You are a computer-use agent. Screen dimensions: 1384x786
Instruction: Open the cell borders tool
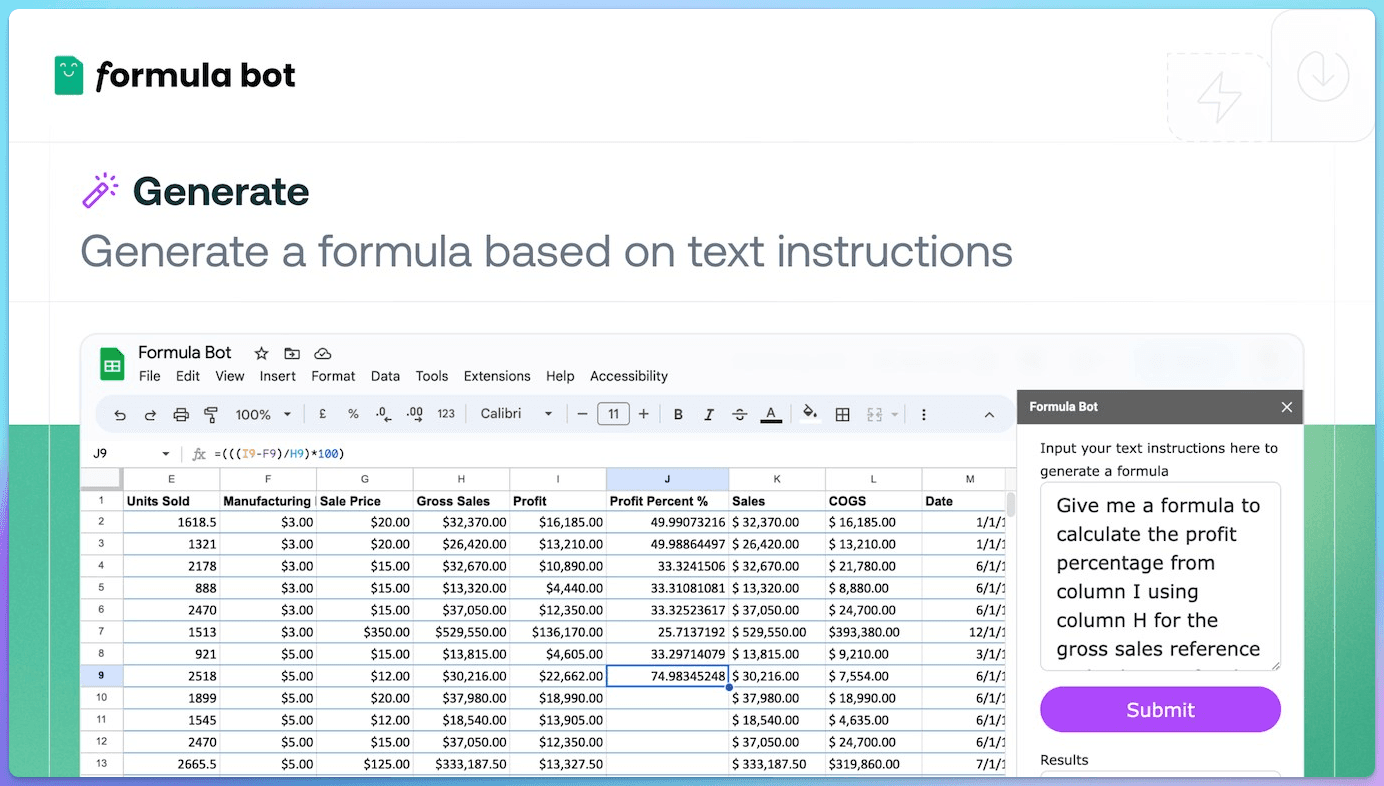(843, 414)
